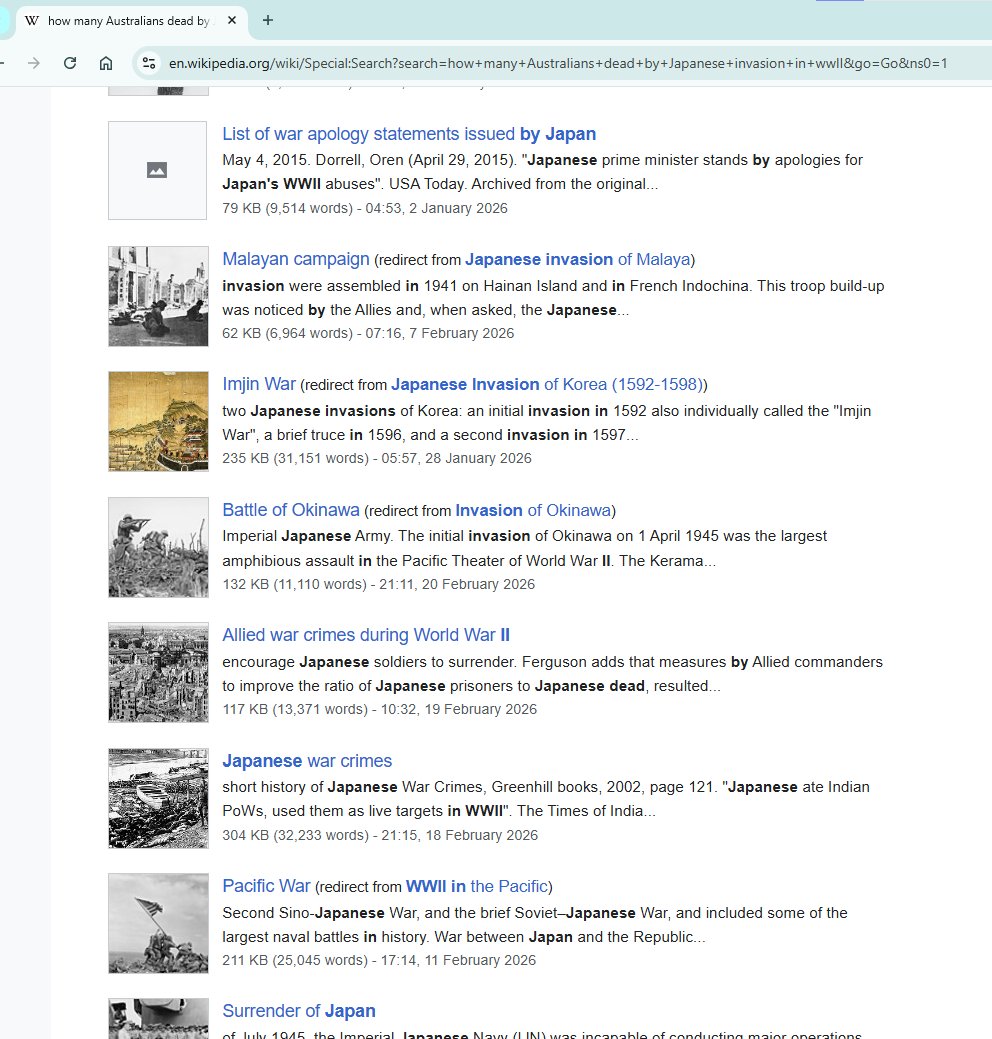Click redirect text 'Japanese Invasion of Korea (1592-1598)'
The height and width of the screenshot is (1039, 992).
coord(547,385)
